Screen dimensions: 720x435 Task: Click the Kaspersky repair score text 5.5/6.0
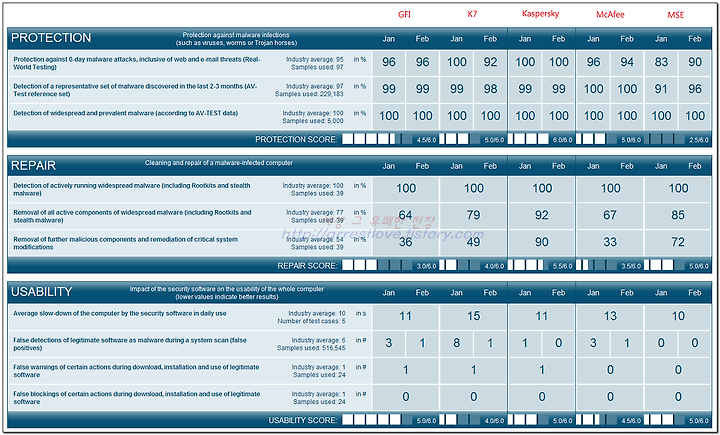[563, 266]
